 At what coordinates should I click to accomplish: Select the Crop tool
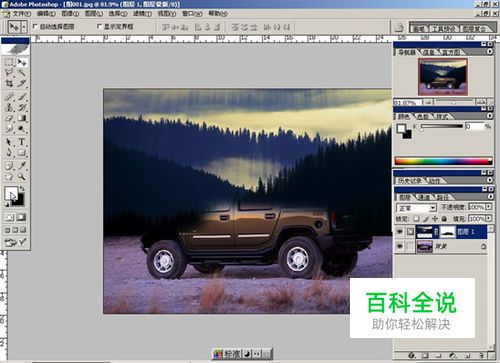9,83
